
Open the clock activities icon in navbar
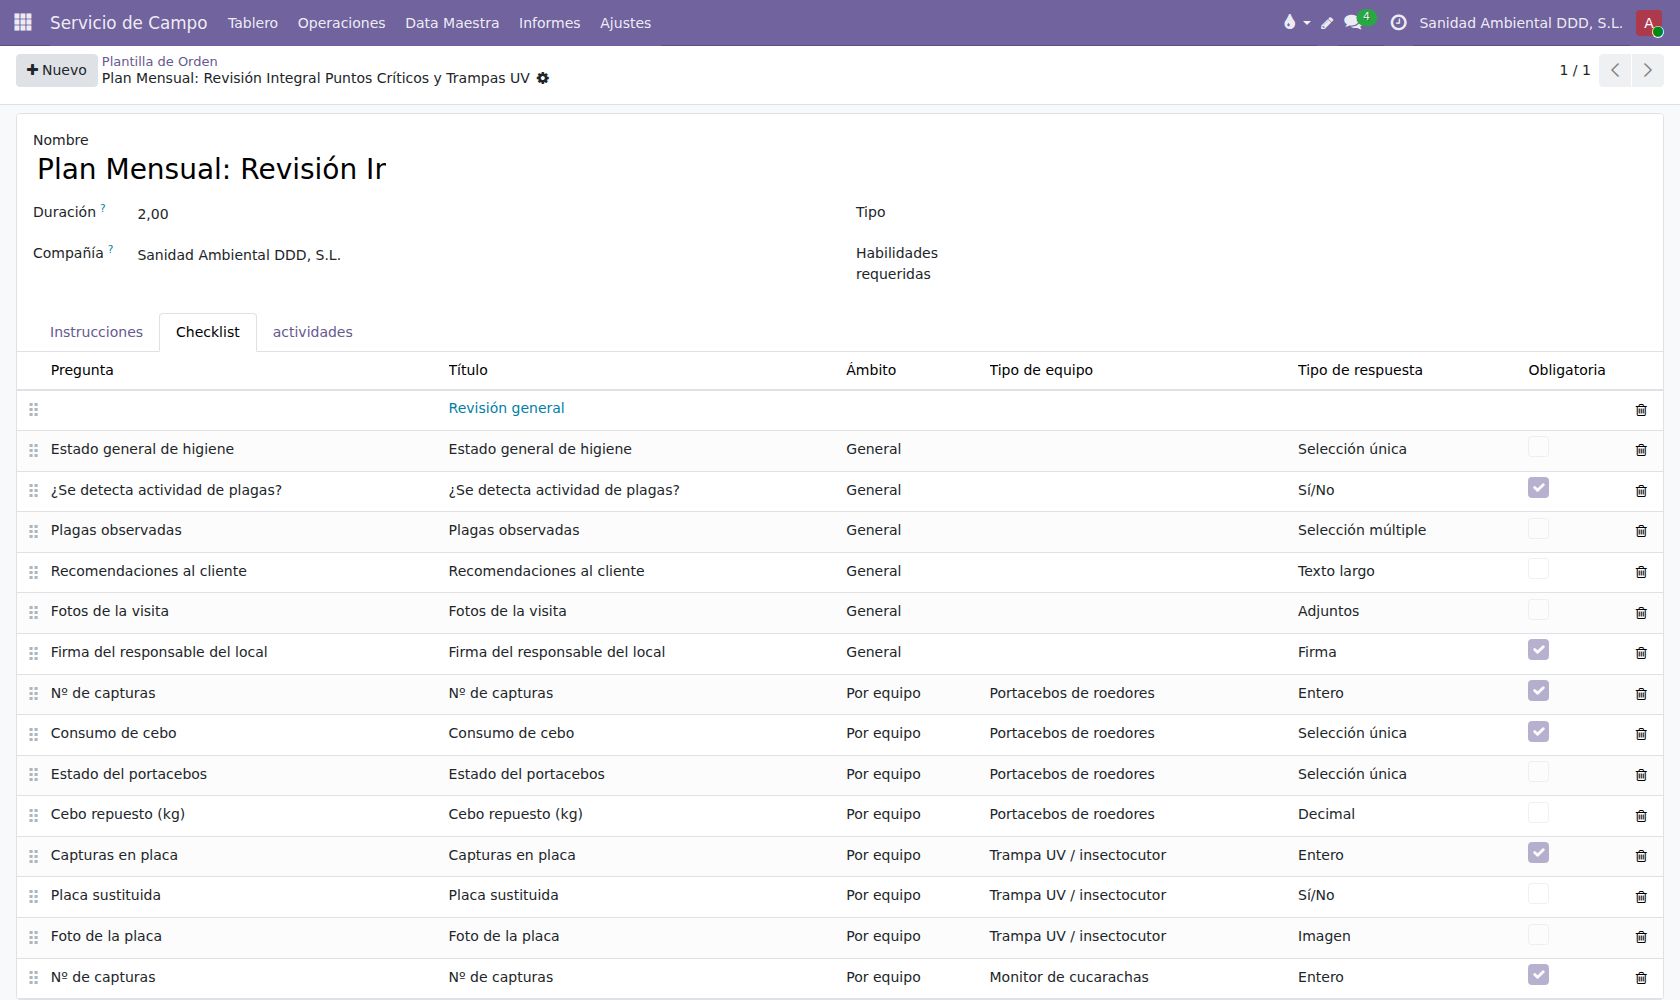point(1398,22)
